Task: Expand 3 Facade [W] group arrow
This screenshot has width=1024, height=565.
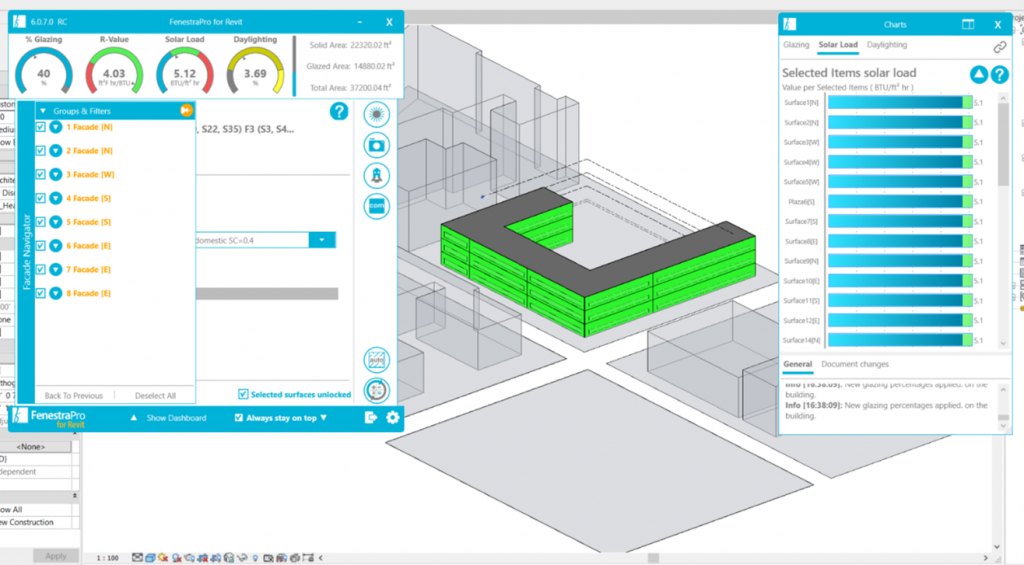Action: pyautogui.click(x=56, y=174)
